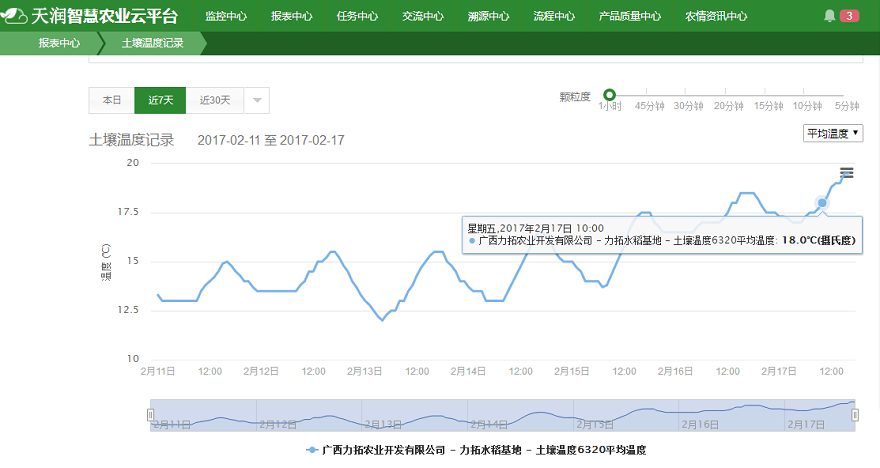The image size is (880, 468).
Task: Open the 产品质量中心 menu
Action: [629, 16]
